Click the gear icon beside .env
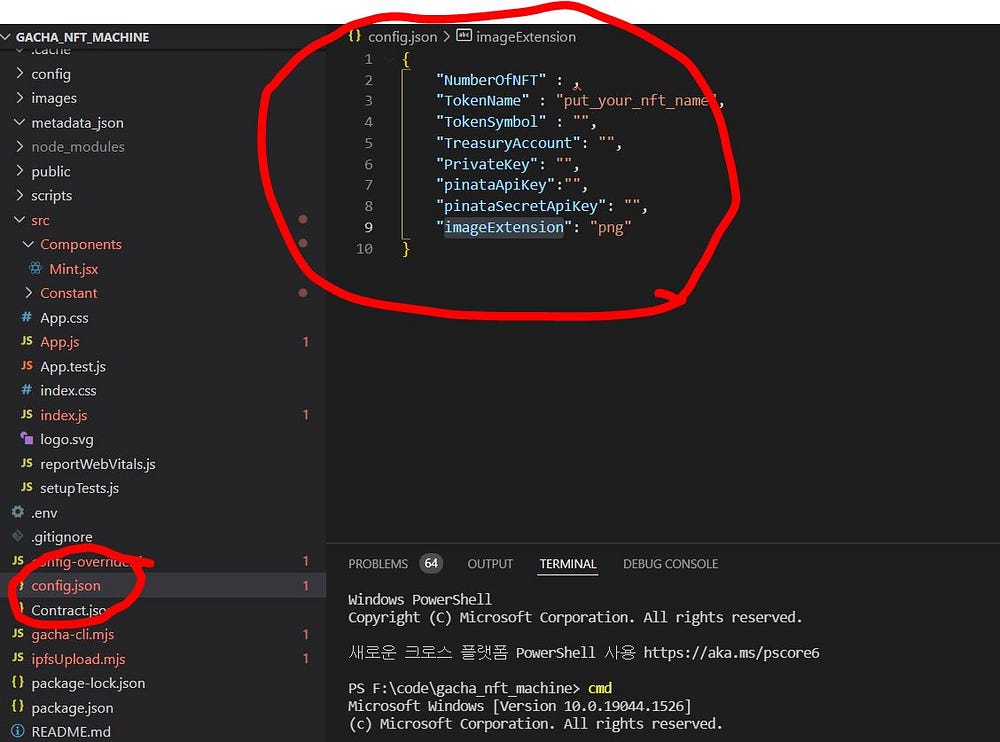The width and height of the screenshot is (1000, 742). coord(18,512)
